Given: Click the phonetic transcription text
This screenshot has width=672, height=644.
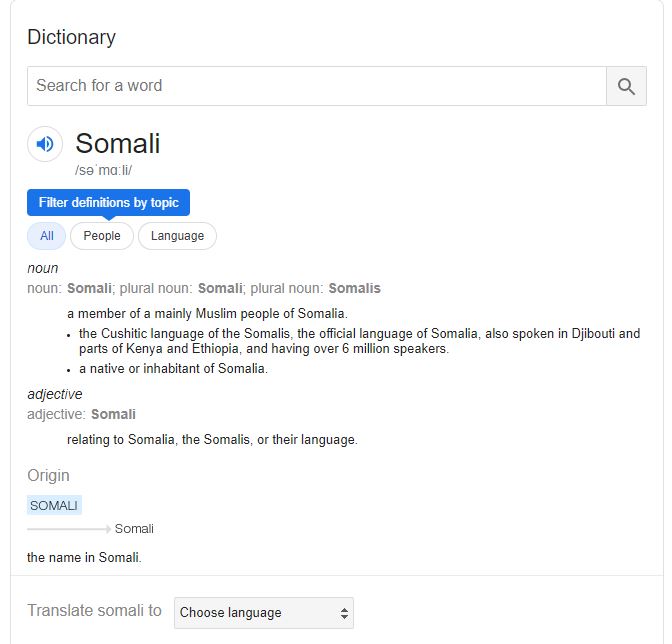Looking at the screenshot, I should [x=103, y=170].
